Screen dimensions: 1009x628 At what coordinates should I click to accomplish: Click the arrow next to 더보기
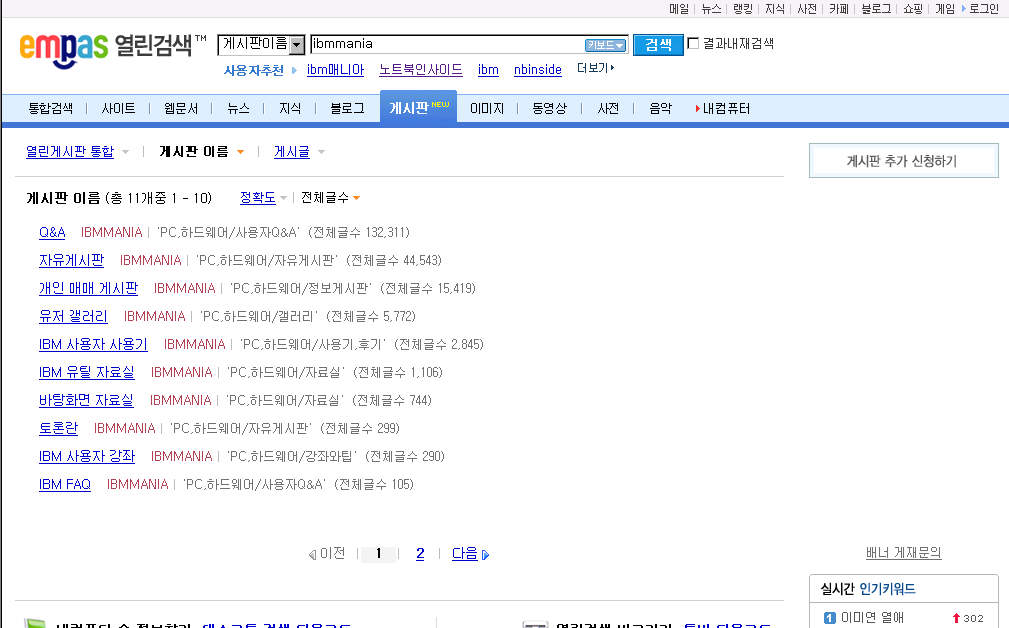coord(612,69)
